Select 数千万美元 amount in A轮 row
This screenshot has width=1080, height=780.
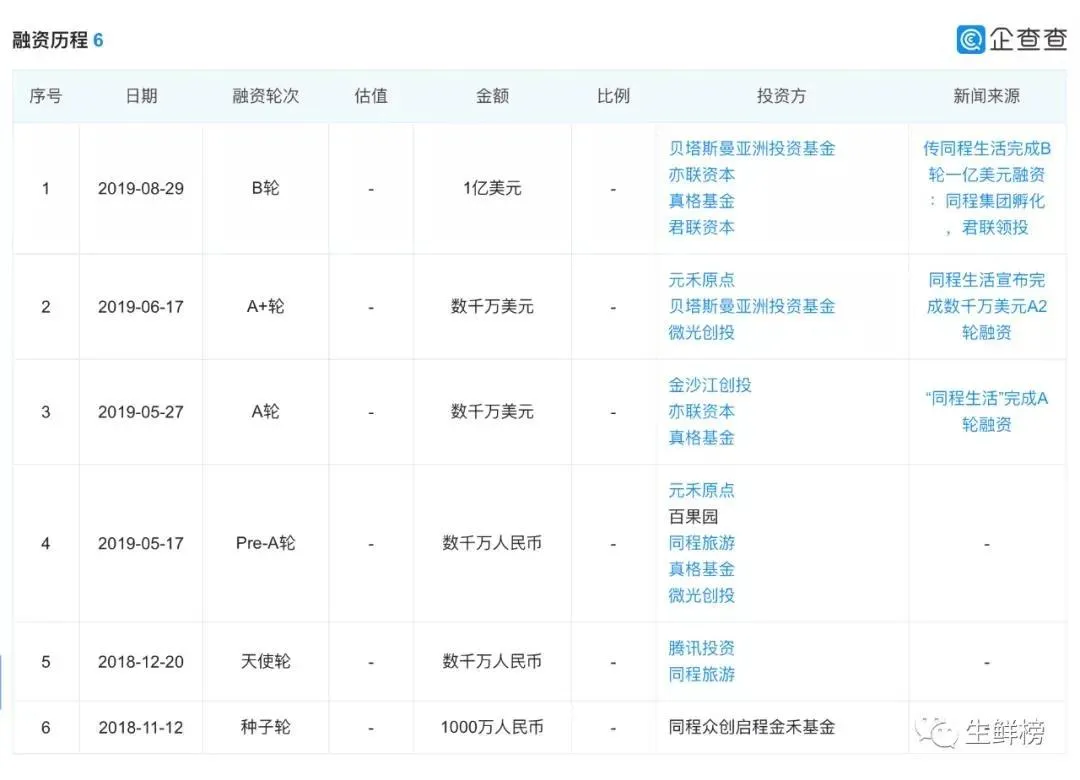(x=492, y=411)
